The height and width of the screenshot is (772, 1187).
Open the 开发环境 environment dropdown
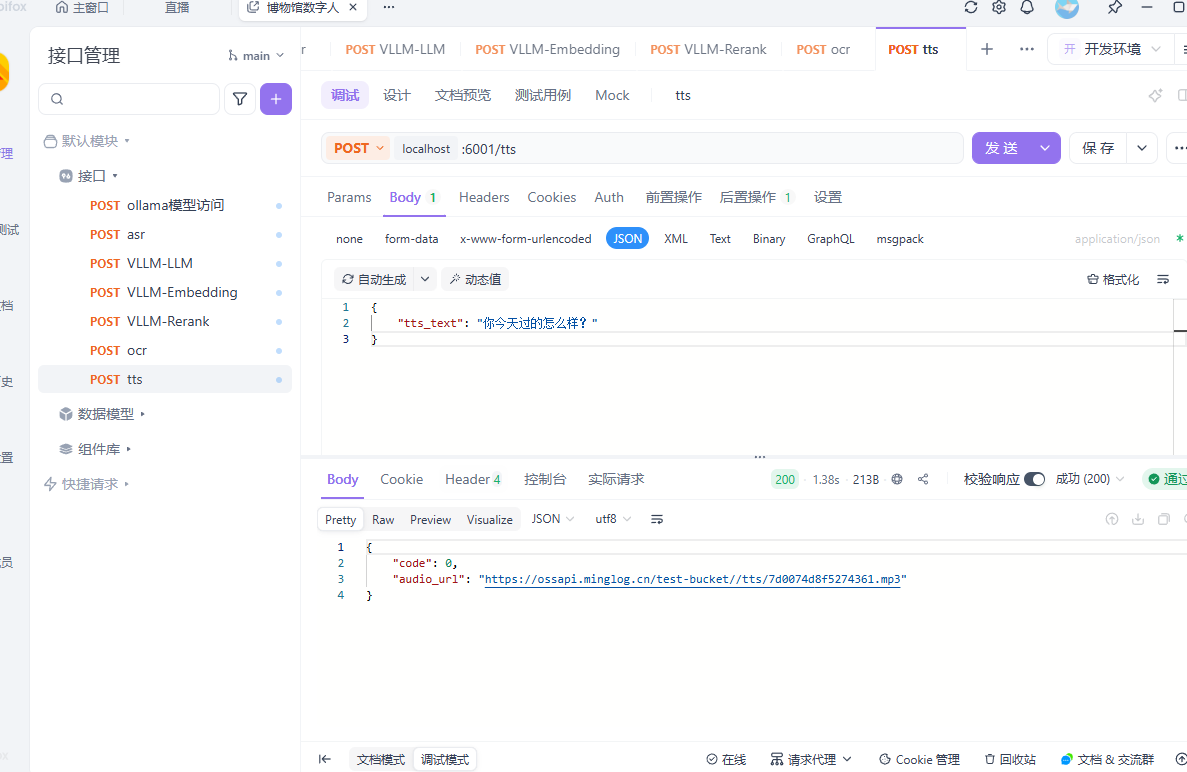coord(1111,49)
